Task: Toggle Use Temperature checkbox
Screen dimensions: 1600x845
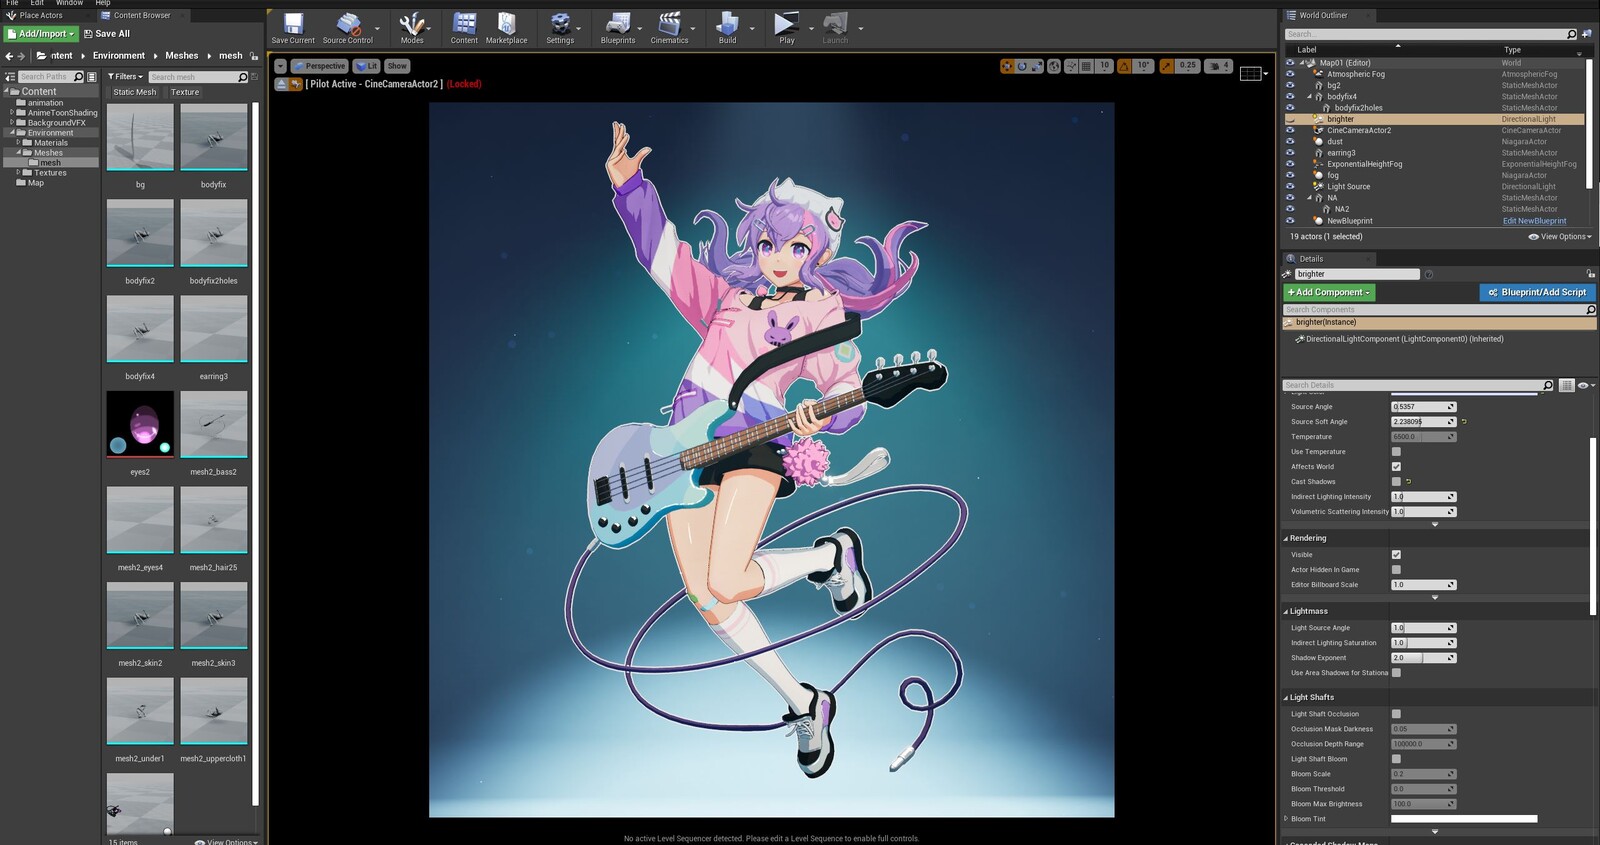Action: click(x=1396, y=452)
